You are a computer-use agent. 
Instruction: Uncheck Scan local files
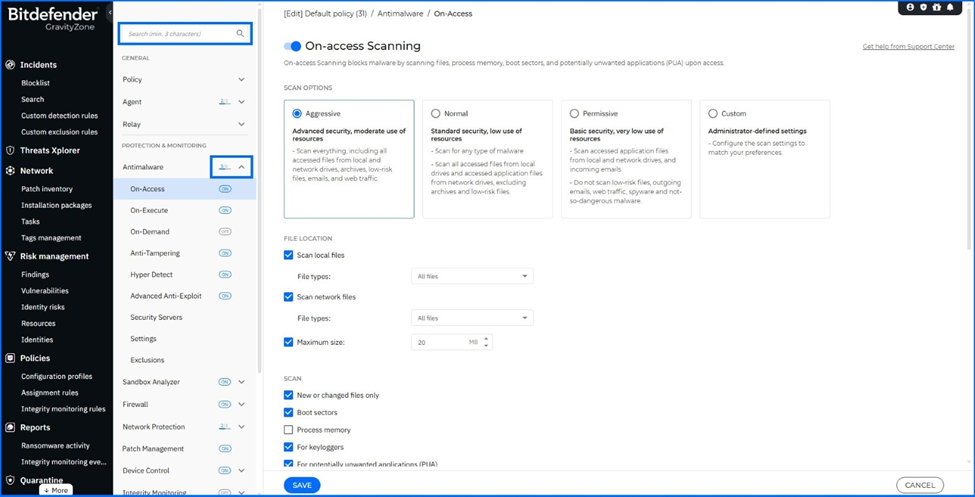pos(288,255)
